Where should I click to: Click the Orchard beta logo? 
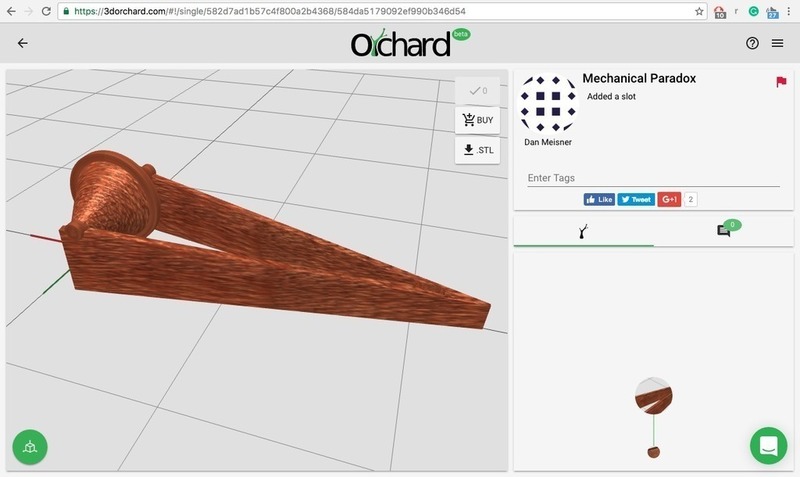click(x=410, y=43)
